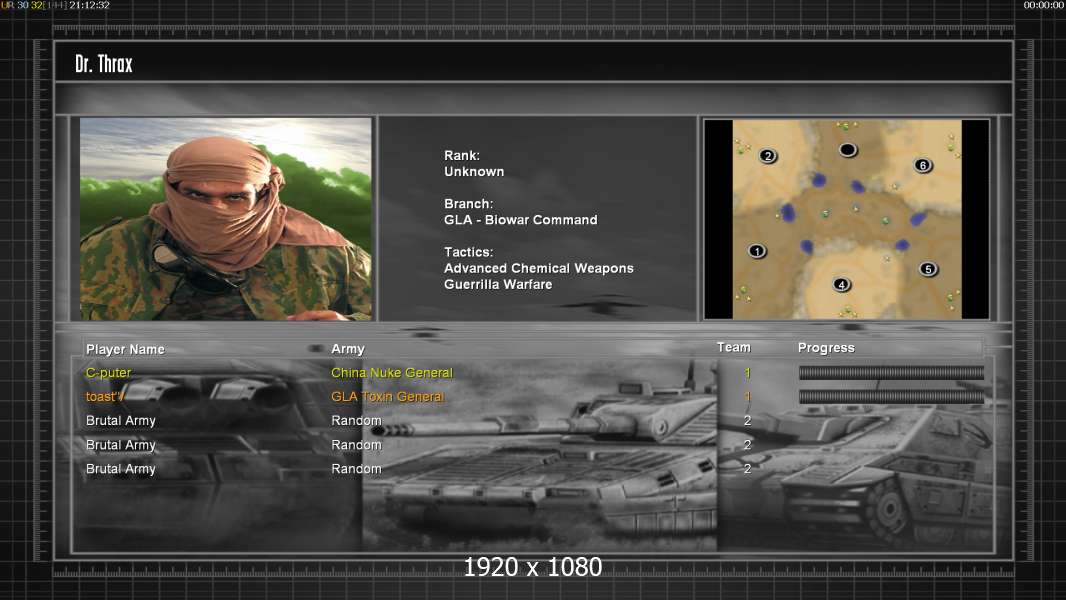
Task: Click the China Nuke General army entry
Action: tap(392, 372)
